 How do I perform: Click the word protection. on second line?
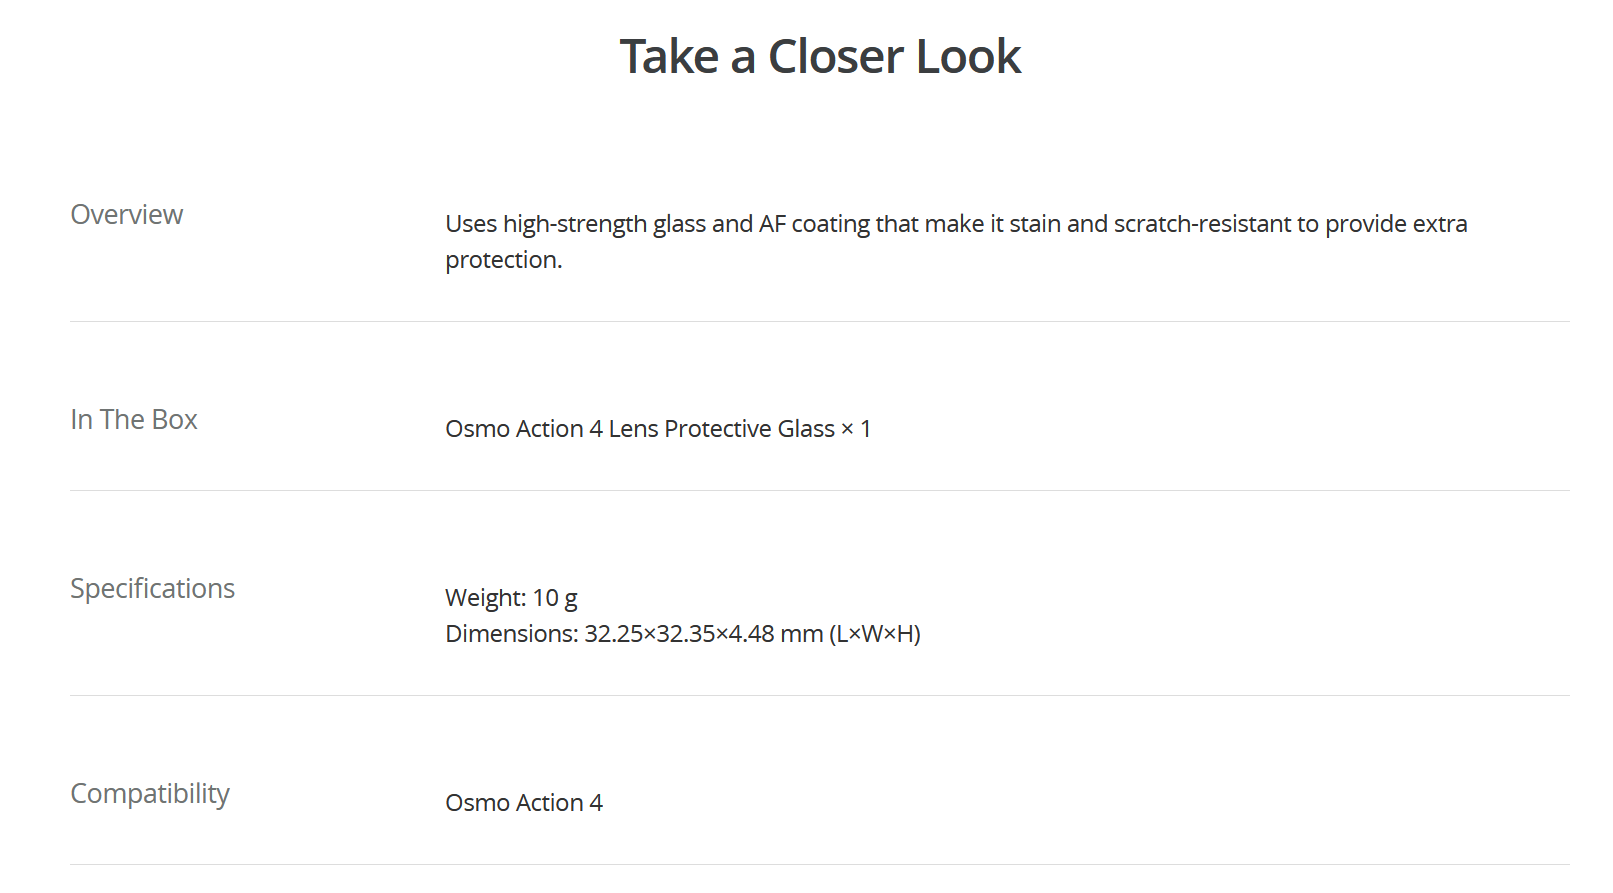[x=504, y=260]
